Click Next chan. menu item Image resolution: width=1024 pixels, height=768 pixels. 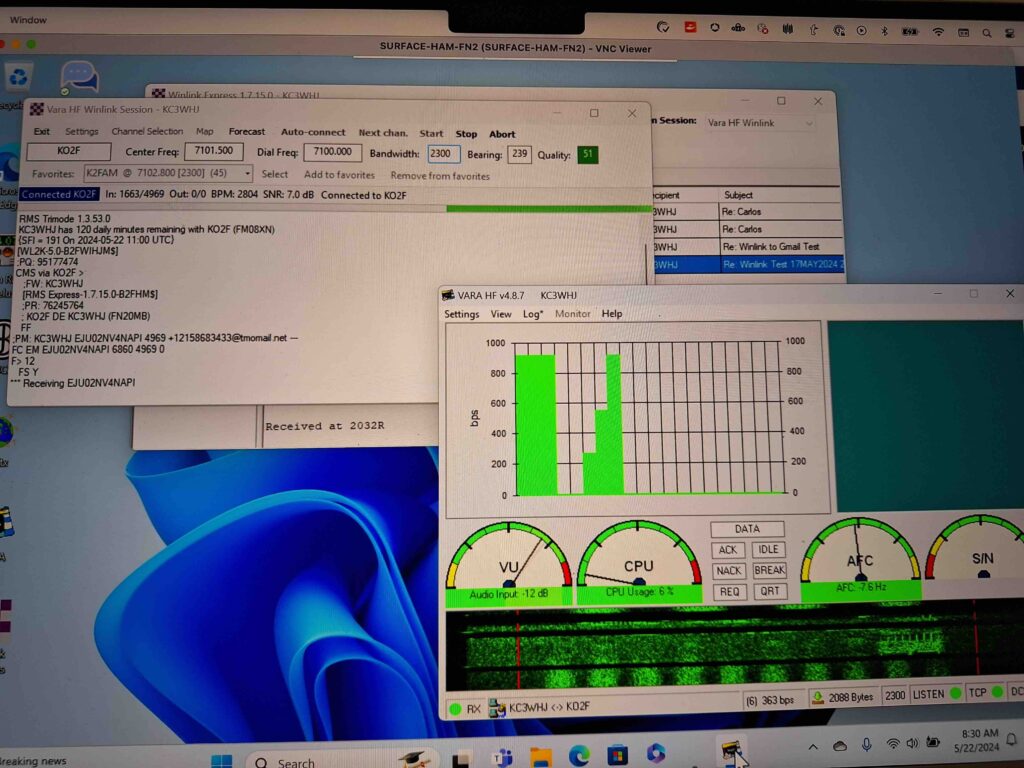pyautogui.click(x=383, y=133)
